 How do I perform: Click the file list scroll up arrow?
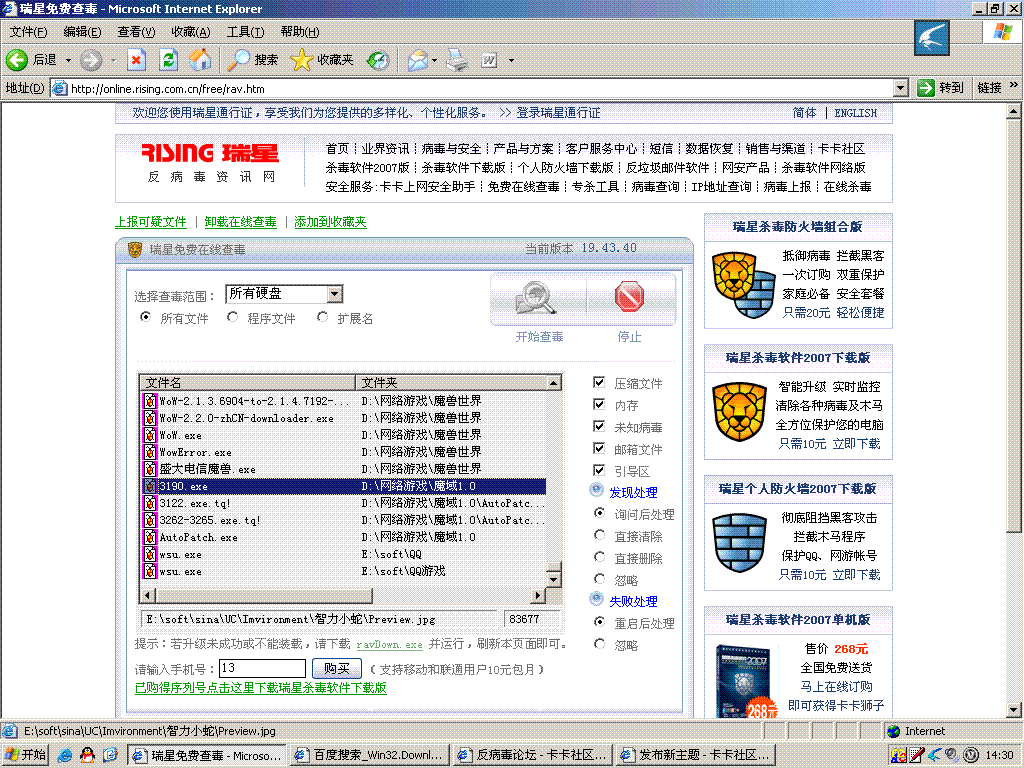pyautogui.click(x=553, y=383)
